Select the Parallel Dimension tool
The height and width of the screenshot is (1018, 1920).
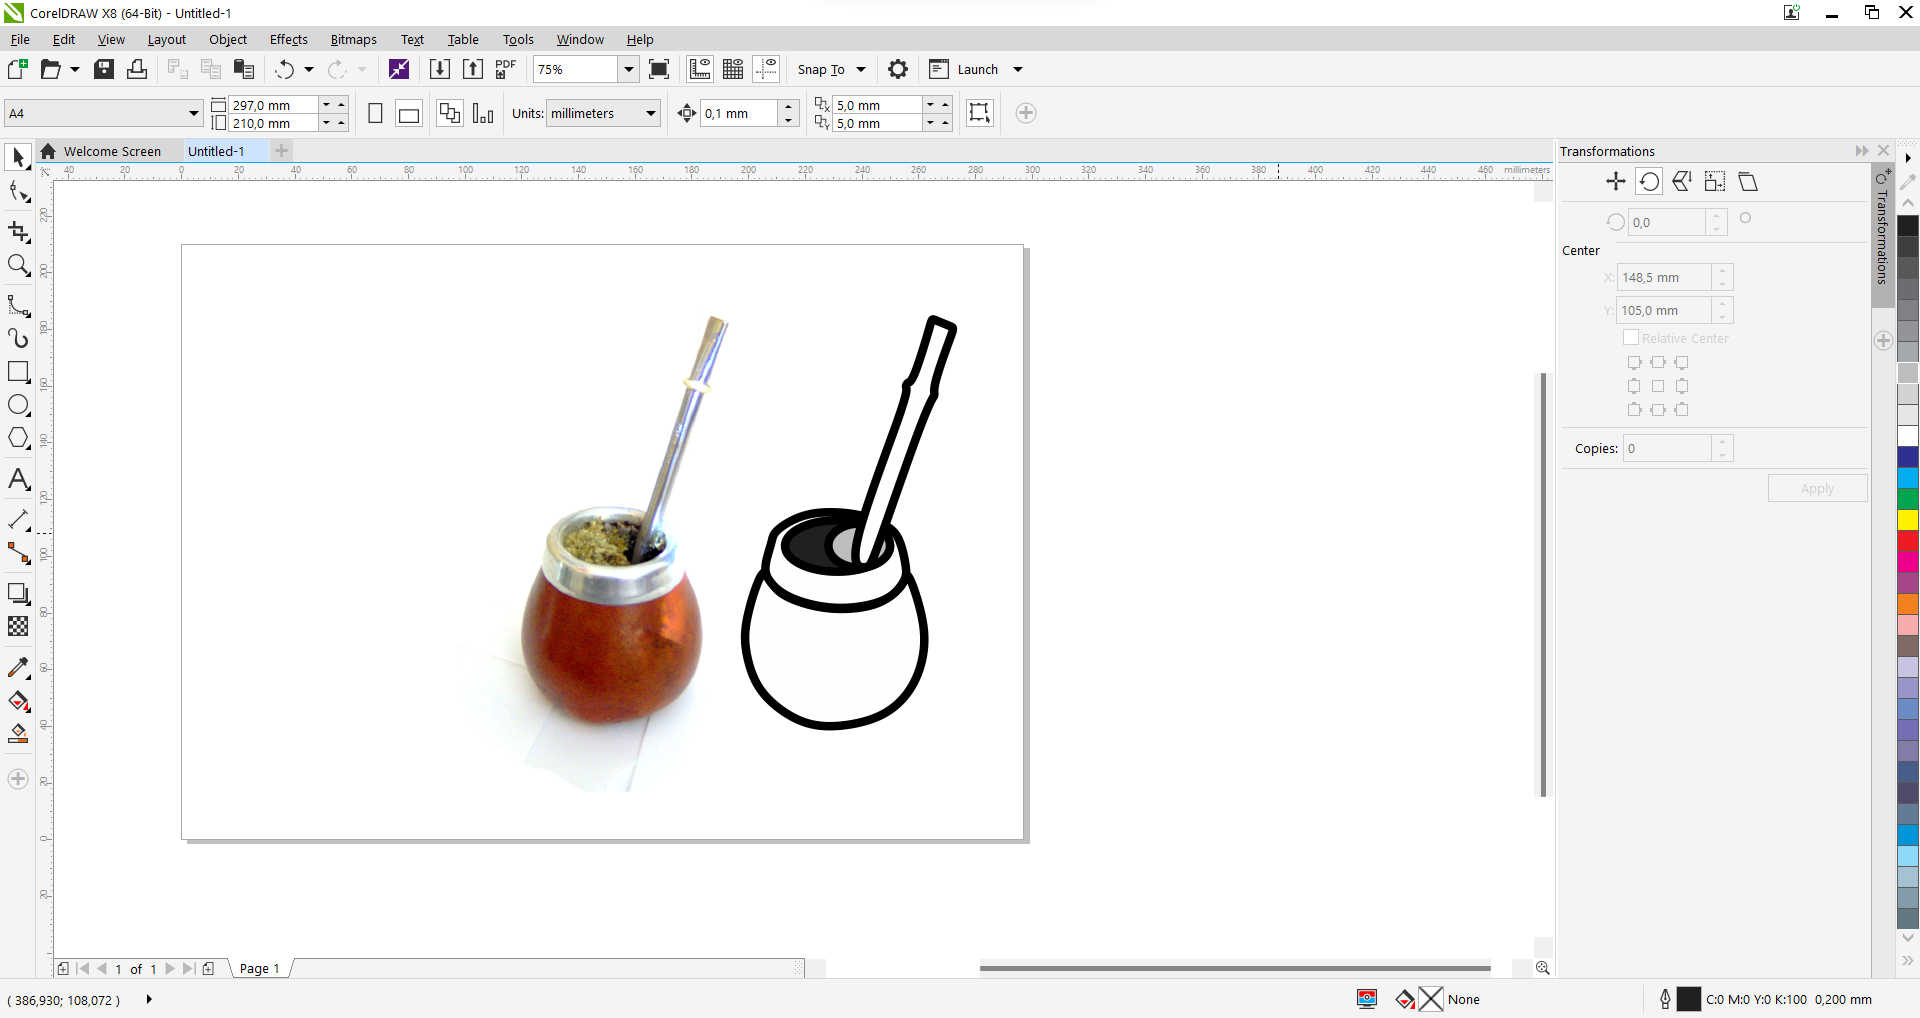click(x=18, y=519)
